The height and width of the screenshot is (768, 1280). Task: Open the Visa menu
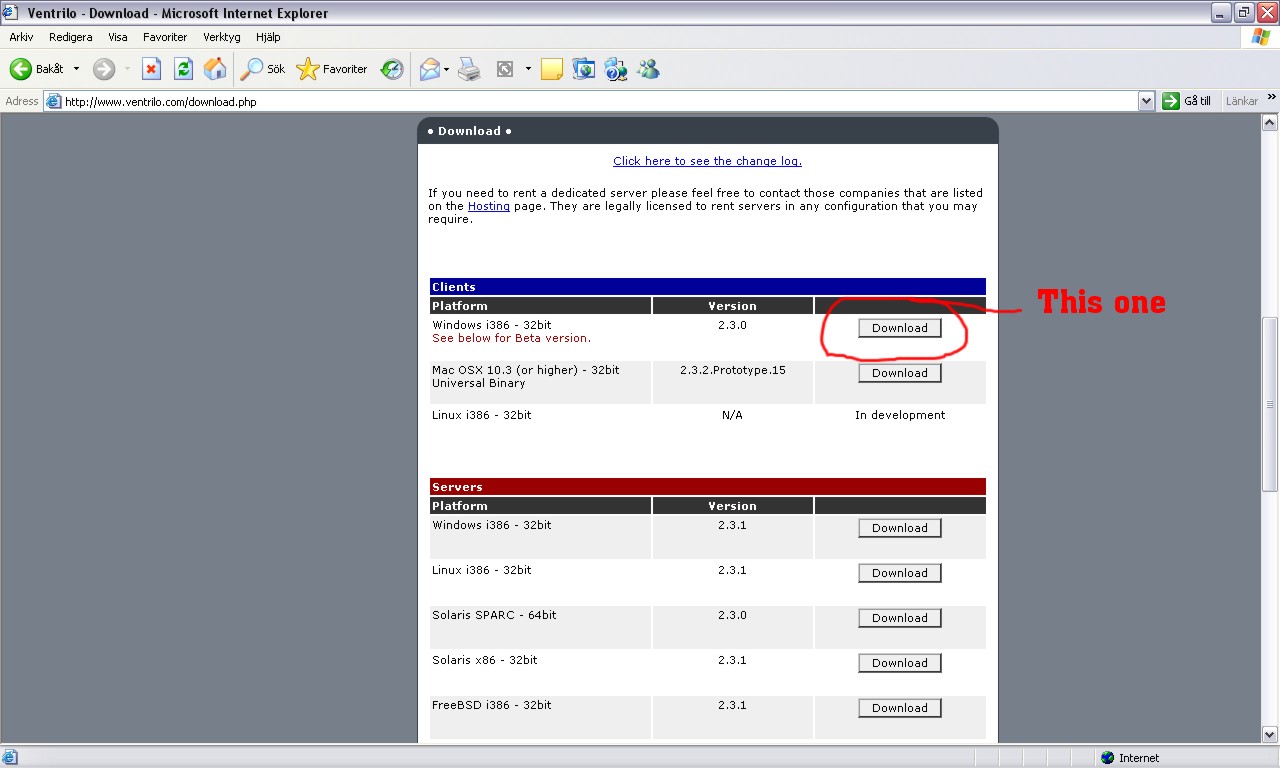tap(118, 37)
